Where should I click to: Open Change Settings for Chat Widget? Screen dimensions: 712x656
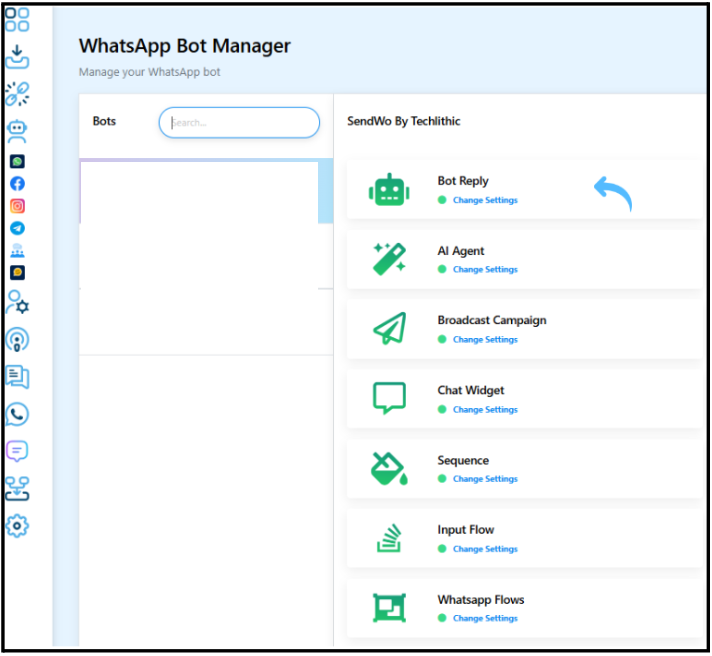(x=485, y=410)
